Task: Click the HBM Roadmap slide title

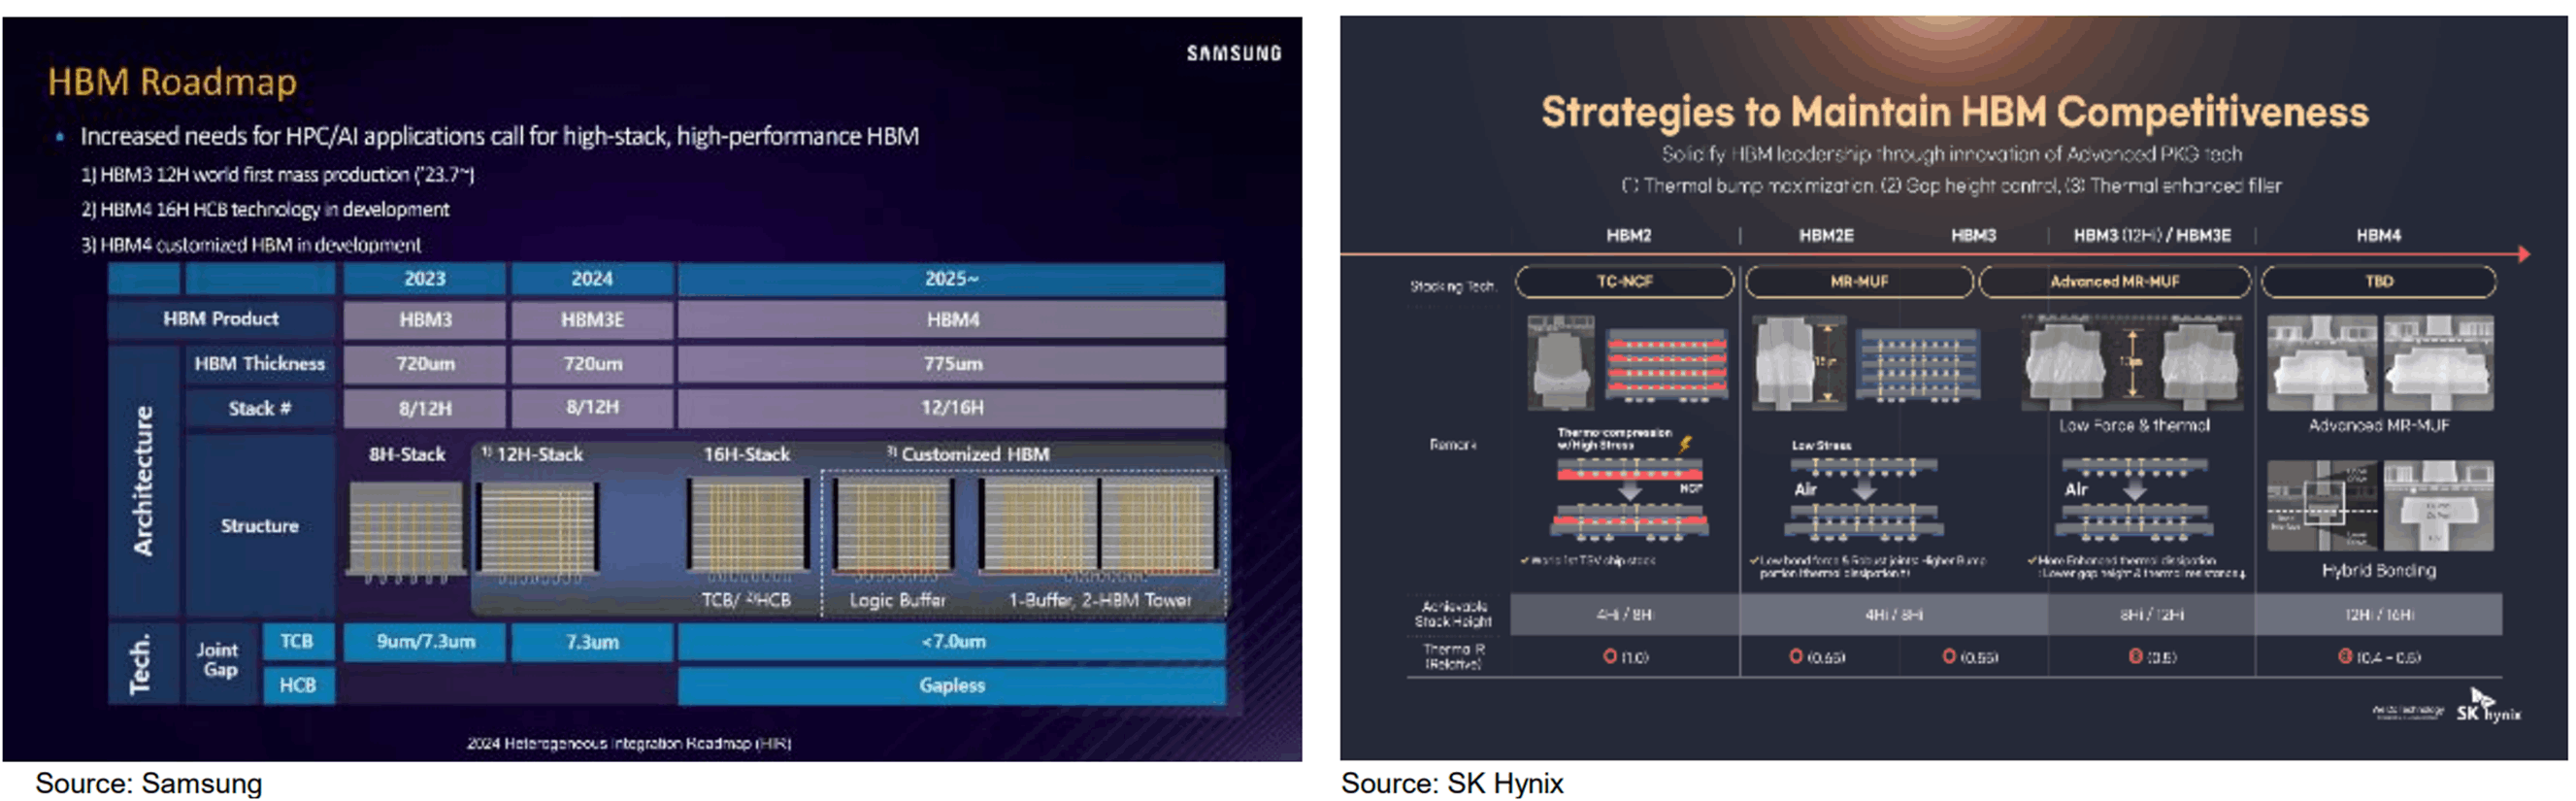Action: pyautogui.click(x=172, y=82)
